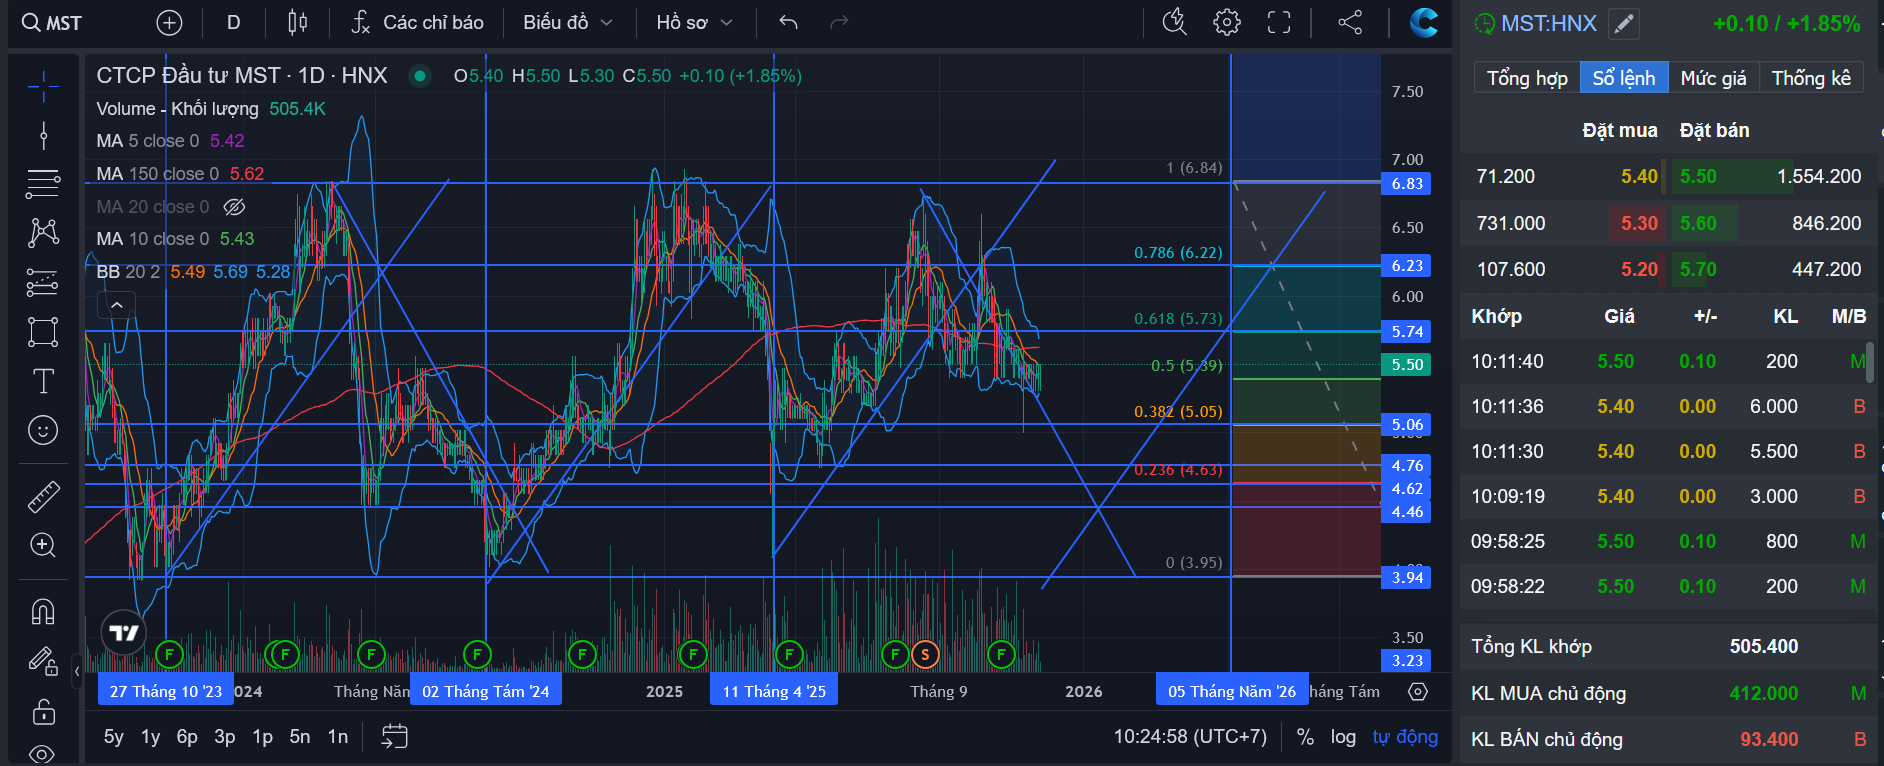Open price scale settings gear on time axis
Viewport: 1884px width, 766px height.
click(x=1418, y=691)
